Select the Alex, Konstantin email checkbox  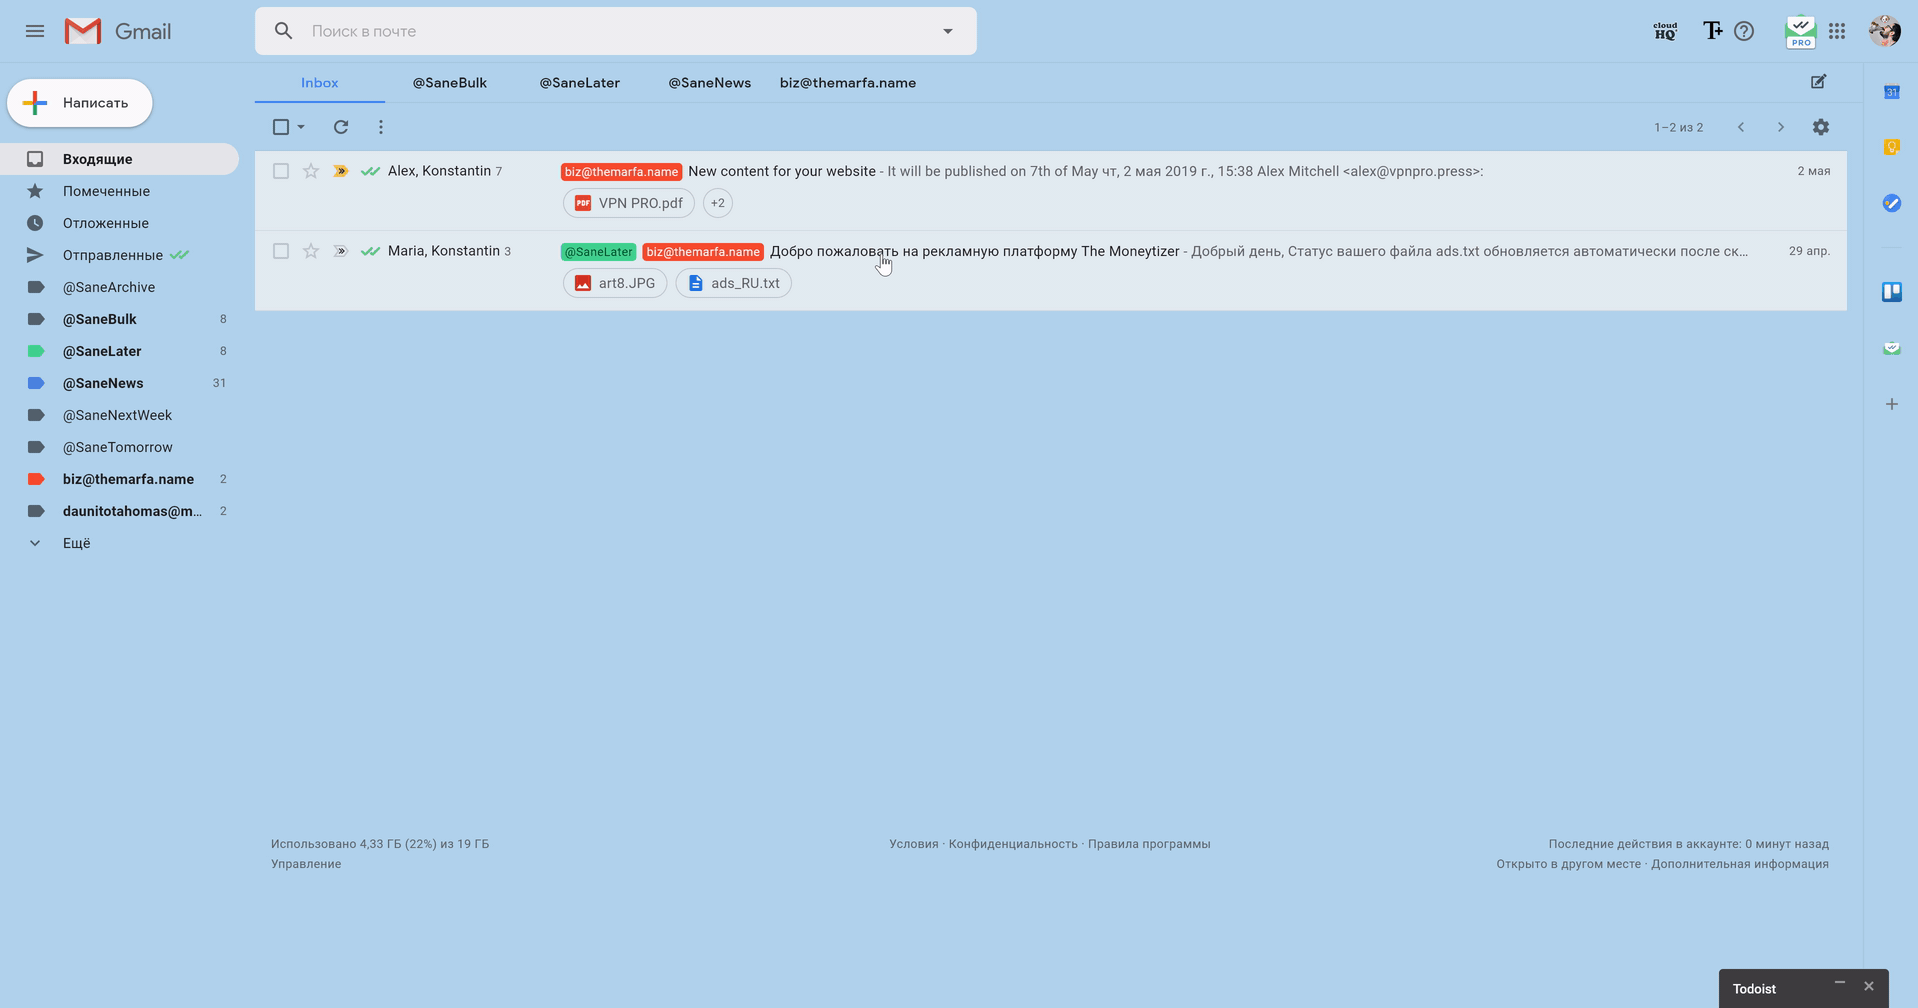[x=281, y=171]
